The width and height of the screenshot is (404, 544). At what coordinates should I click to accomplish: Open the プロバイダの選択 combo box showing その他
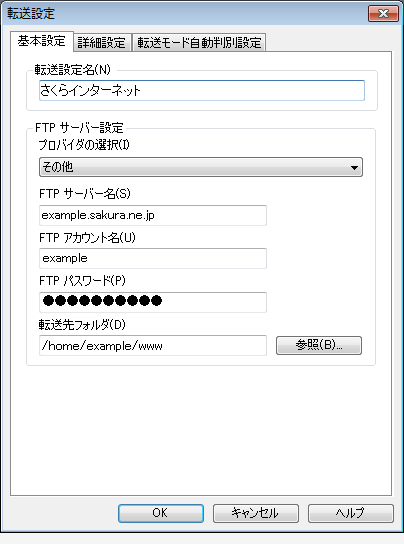[x=201, y=167]
